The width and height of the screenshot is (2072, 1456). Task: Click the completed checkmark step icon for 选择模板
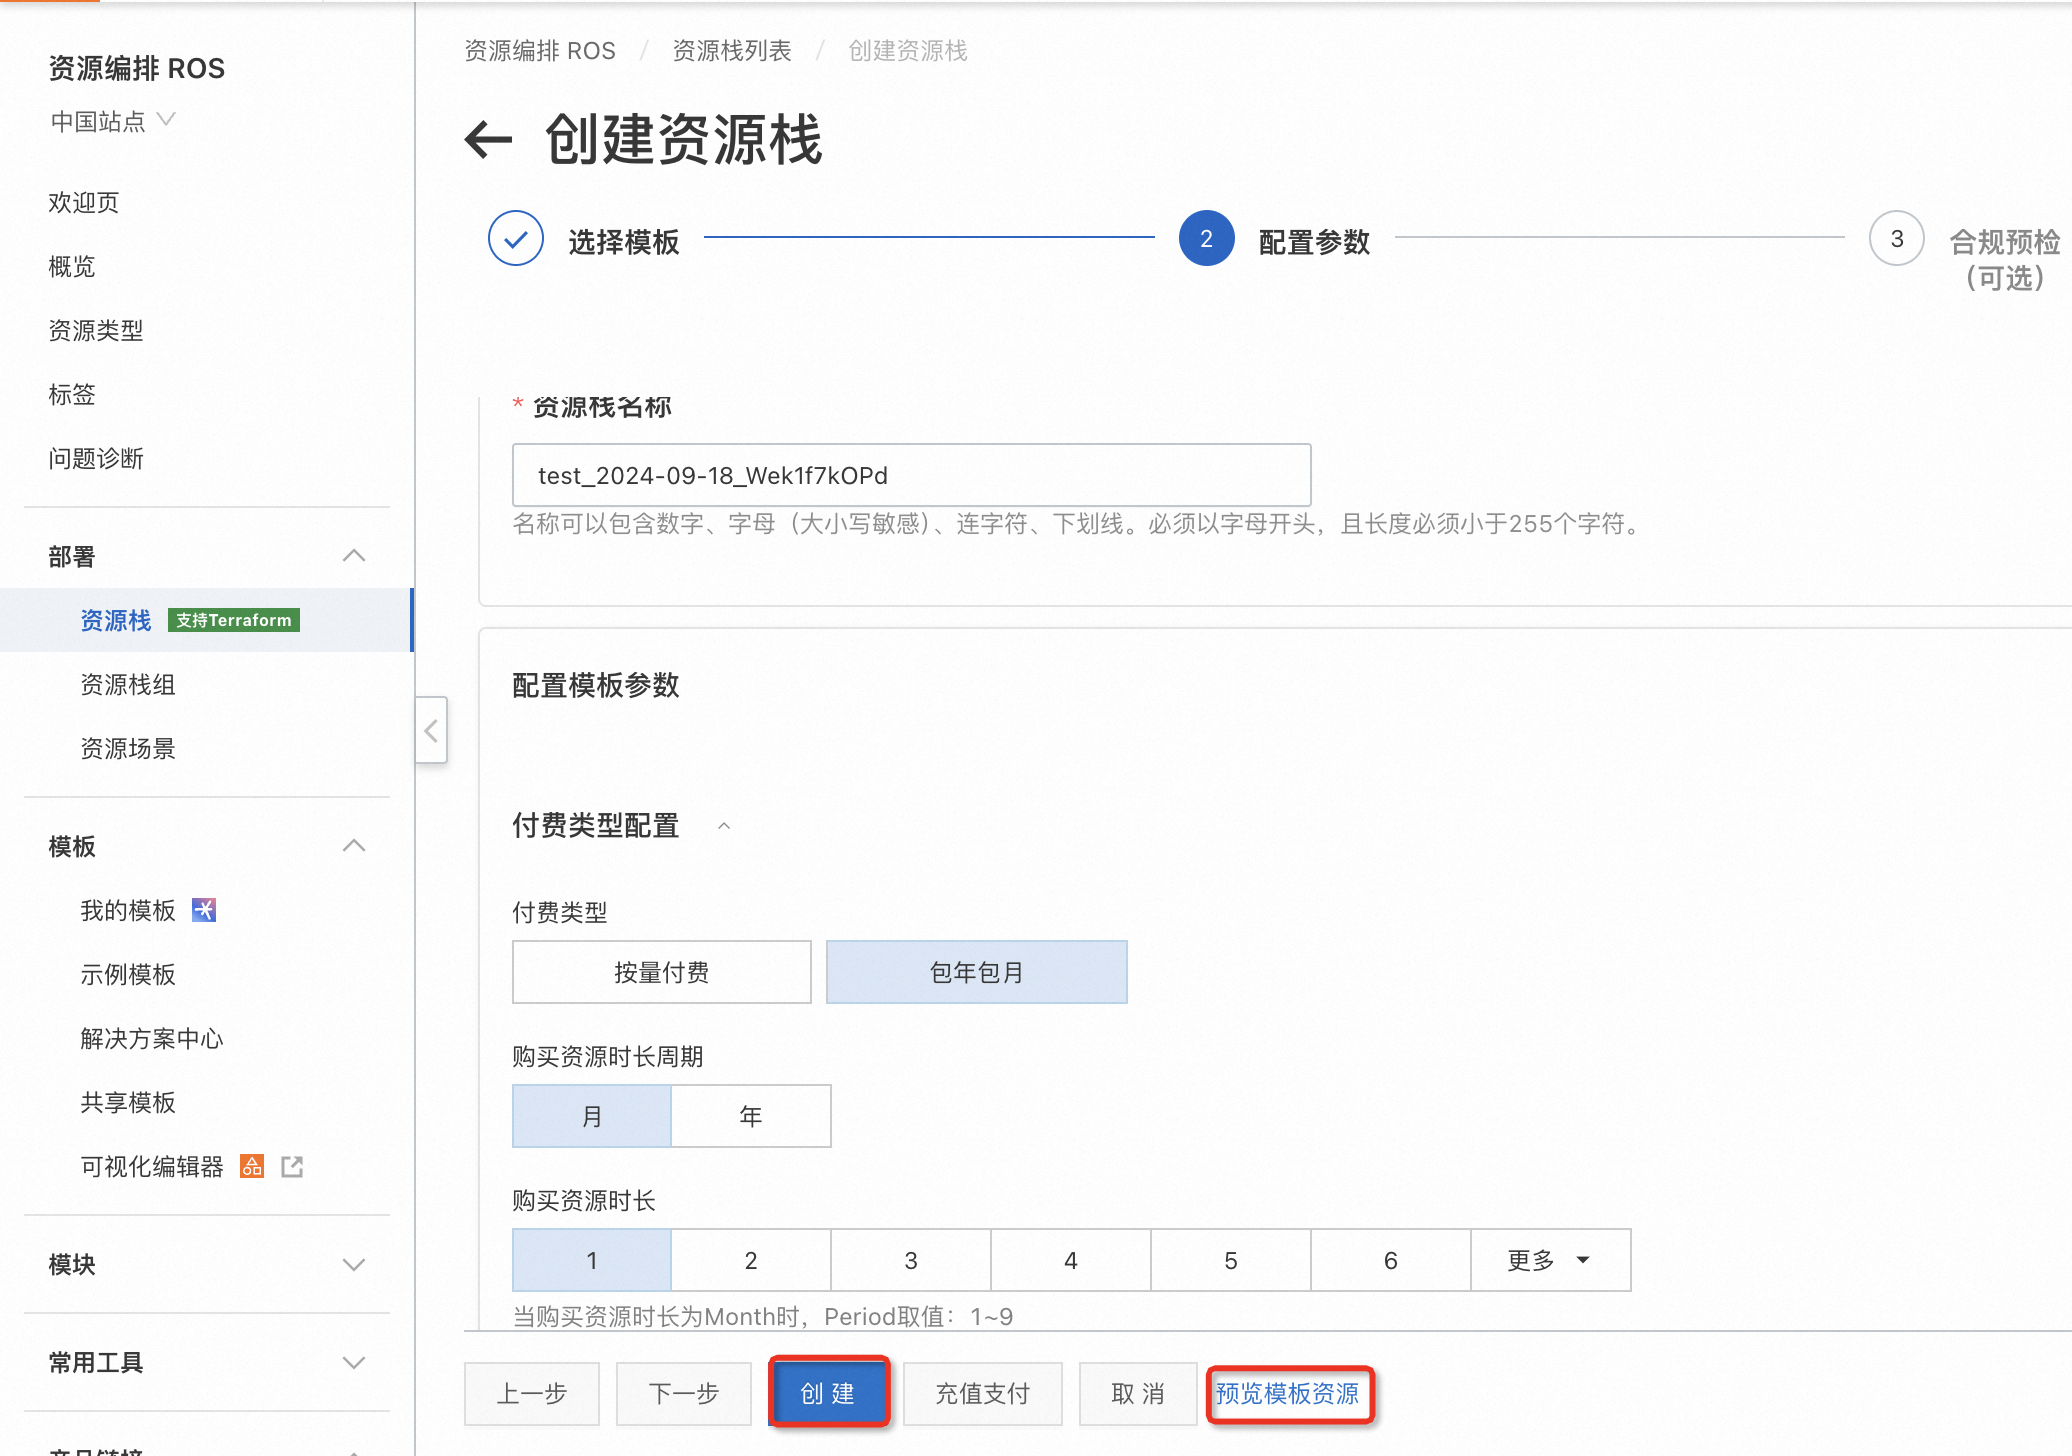(516, 239)
